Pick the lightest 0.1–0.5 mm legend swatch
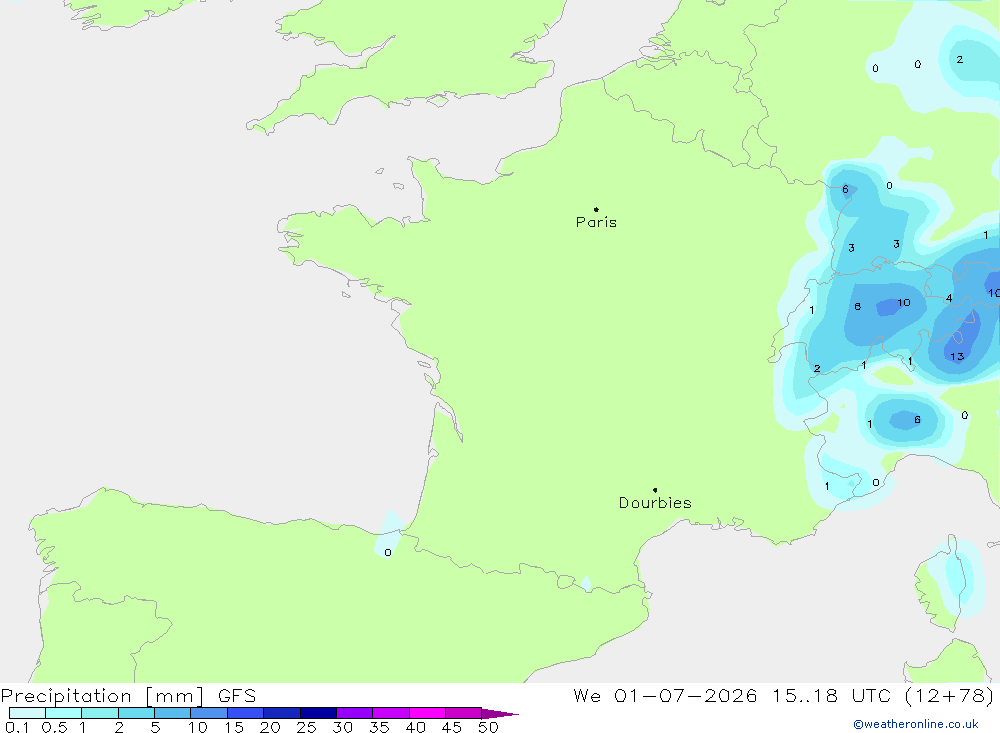The height and width of the screenshot is (733, 1000). tap(27, 713)
